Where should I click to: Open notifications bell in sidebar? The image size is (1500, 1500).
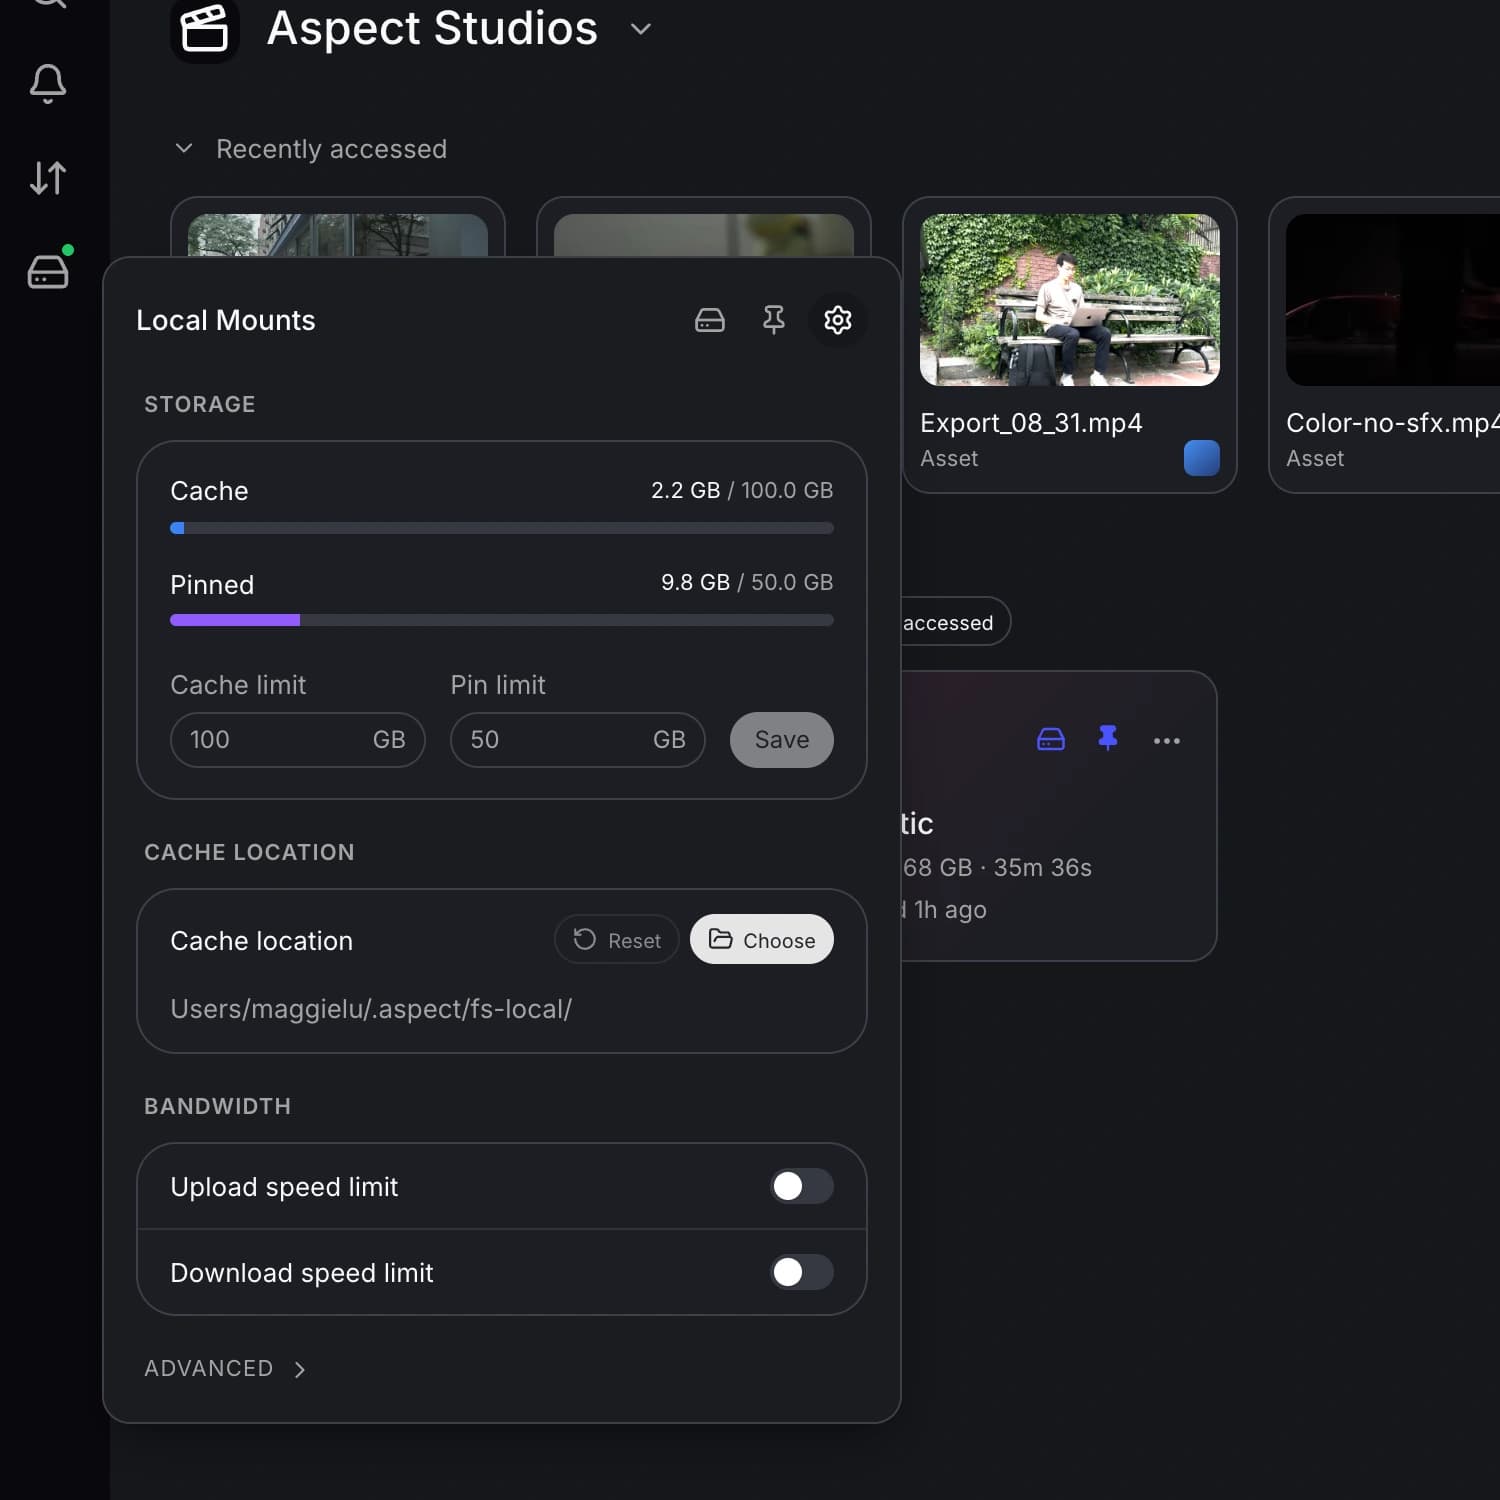[x=48, y=84]
